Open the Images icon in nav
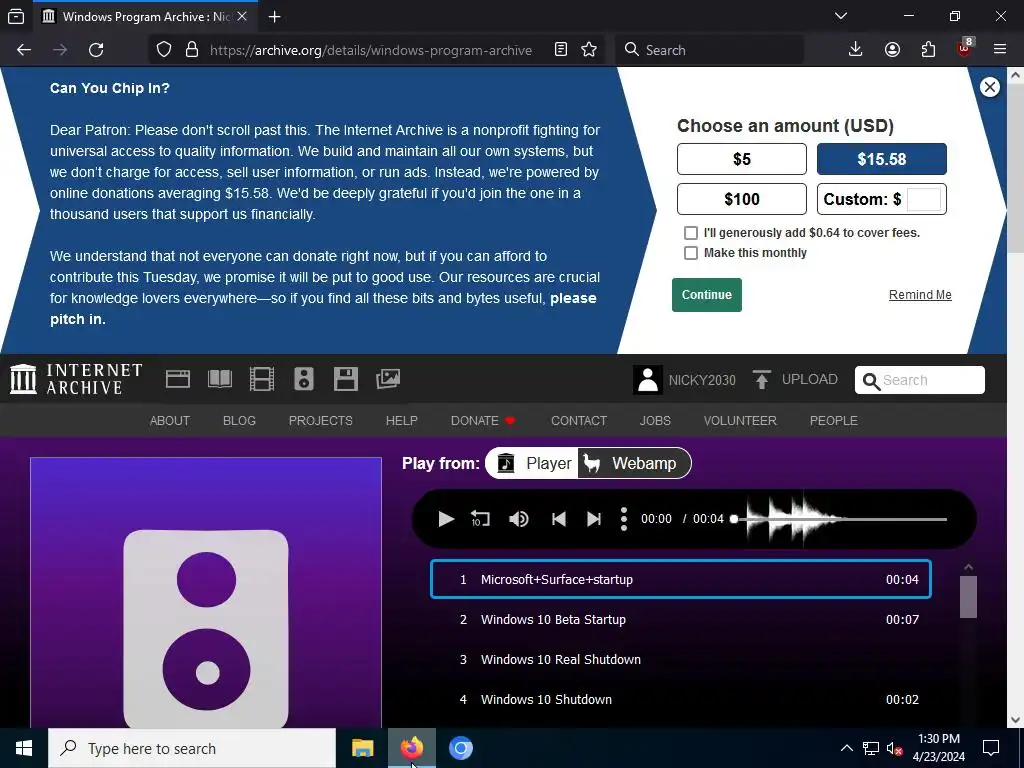This screenshot has height=768, width=1024. (388, 379)
